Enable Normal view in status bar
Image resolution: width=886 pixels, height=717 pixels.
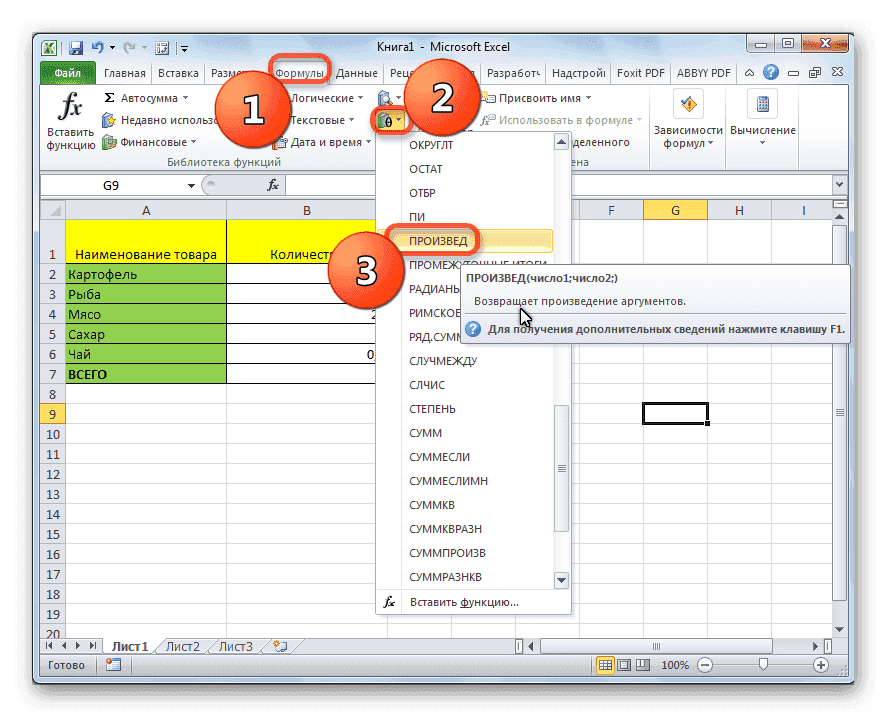point(604,664)
